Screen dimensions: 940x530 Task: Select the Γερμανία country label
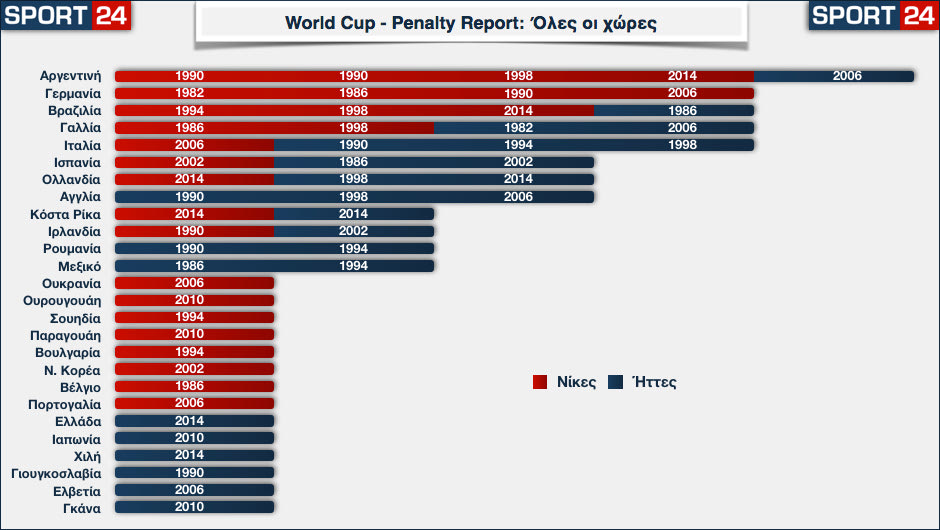(x=73, y=93)
